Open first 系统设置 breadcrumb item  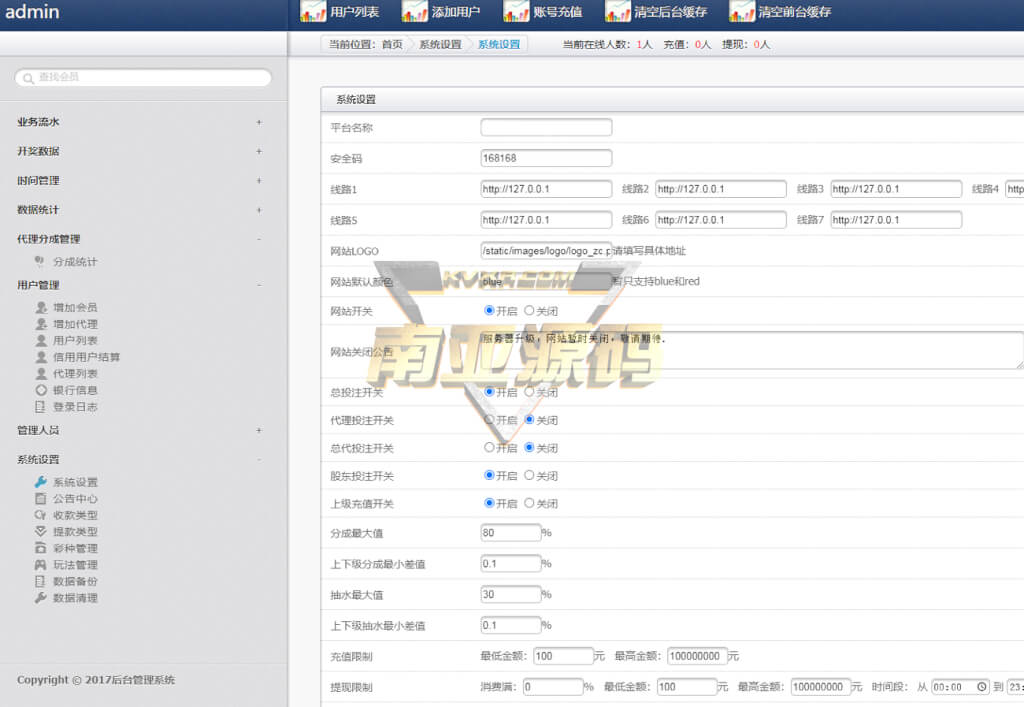coord(440,44)
